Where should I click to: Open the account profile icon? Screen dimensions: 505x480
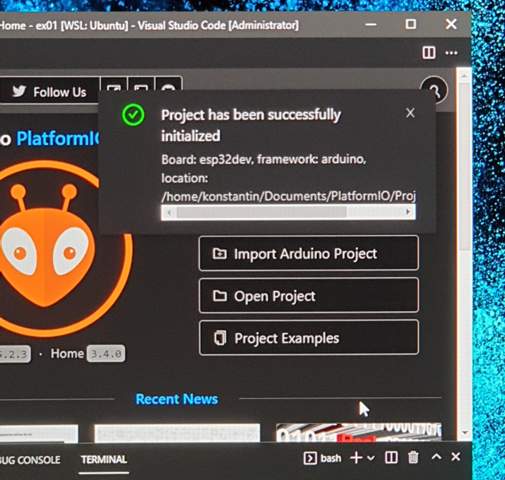click(x=434, y=90)
